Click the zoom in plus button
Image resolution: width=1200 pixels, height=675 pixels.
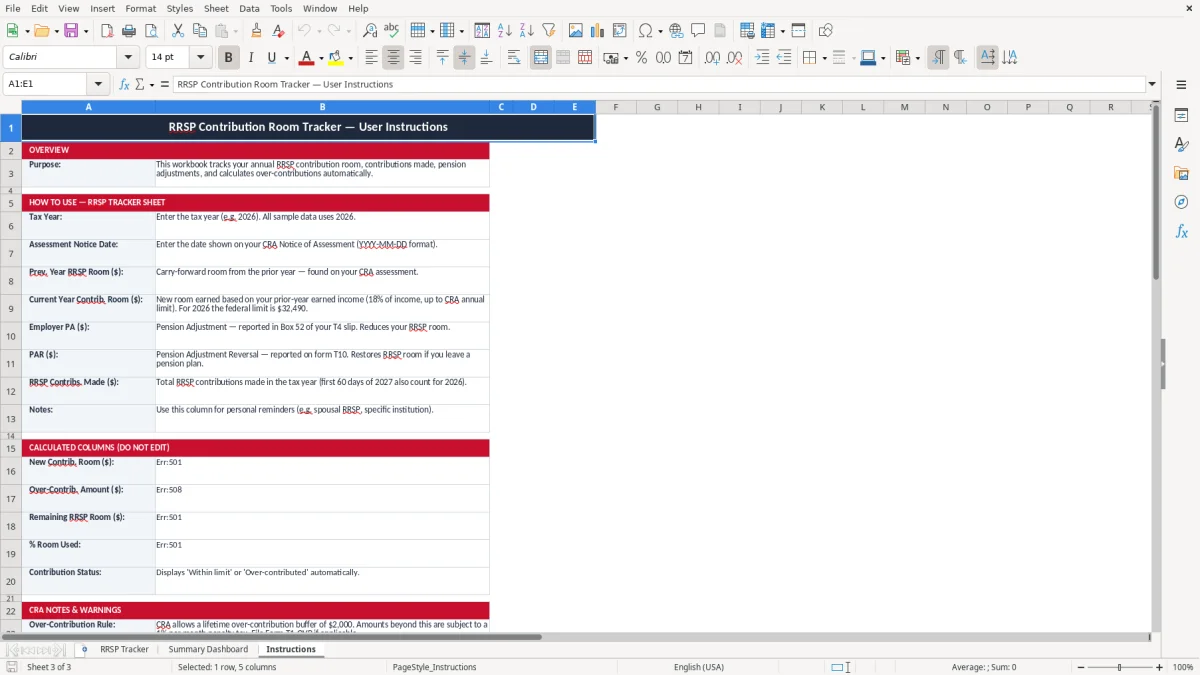pyautogui.click(x=1159, y=667)
